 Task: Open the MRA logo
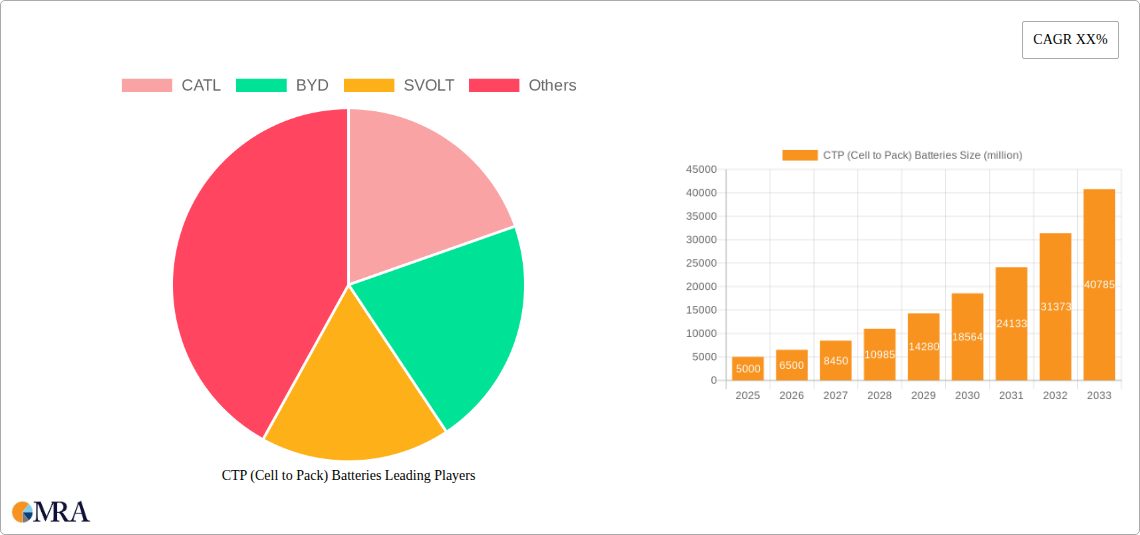click(52, 511)
